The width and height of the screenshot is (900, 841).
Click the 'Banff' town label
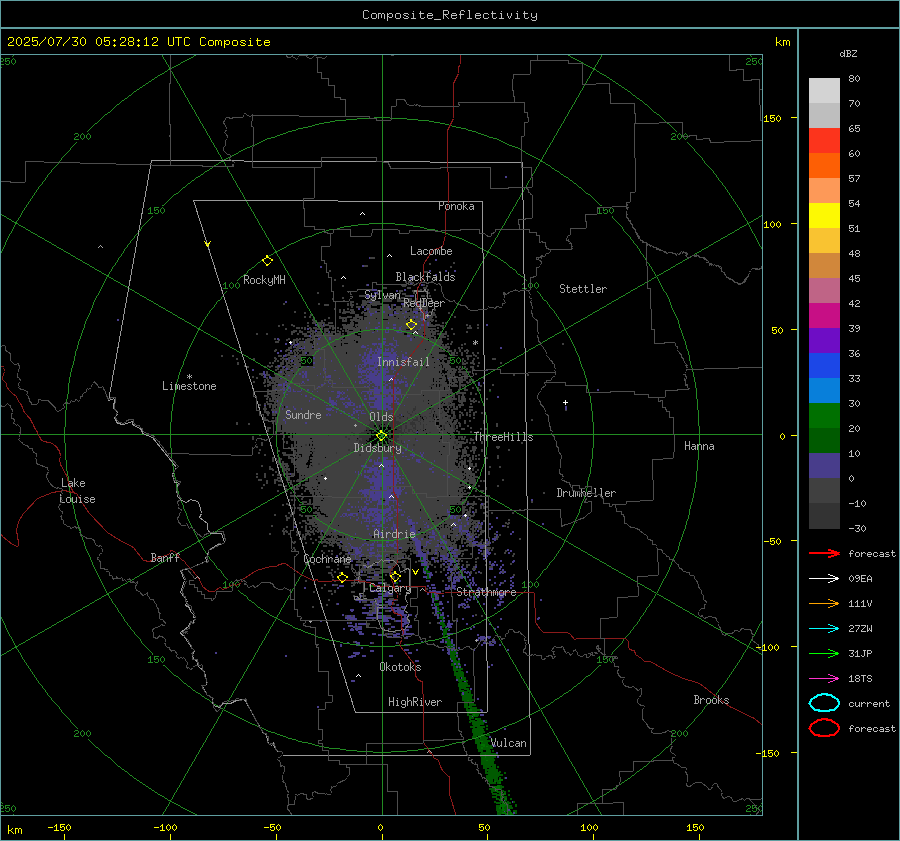165,557
